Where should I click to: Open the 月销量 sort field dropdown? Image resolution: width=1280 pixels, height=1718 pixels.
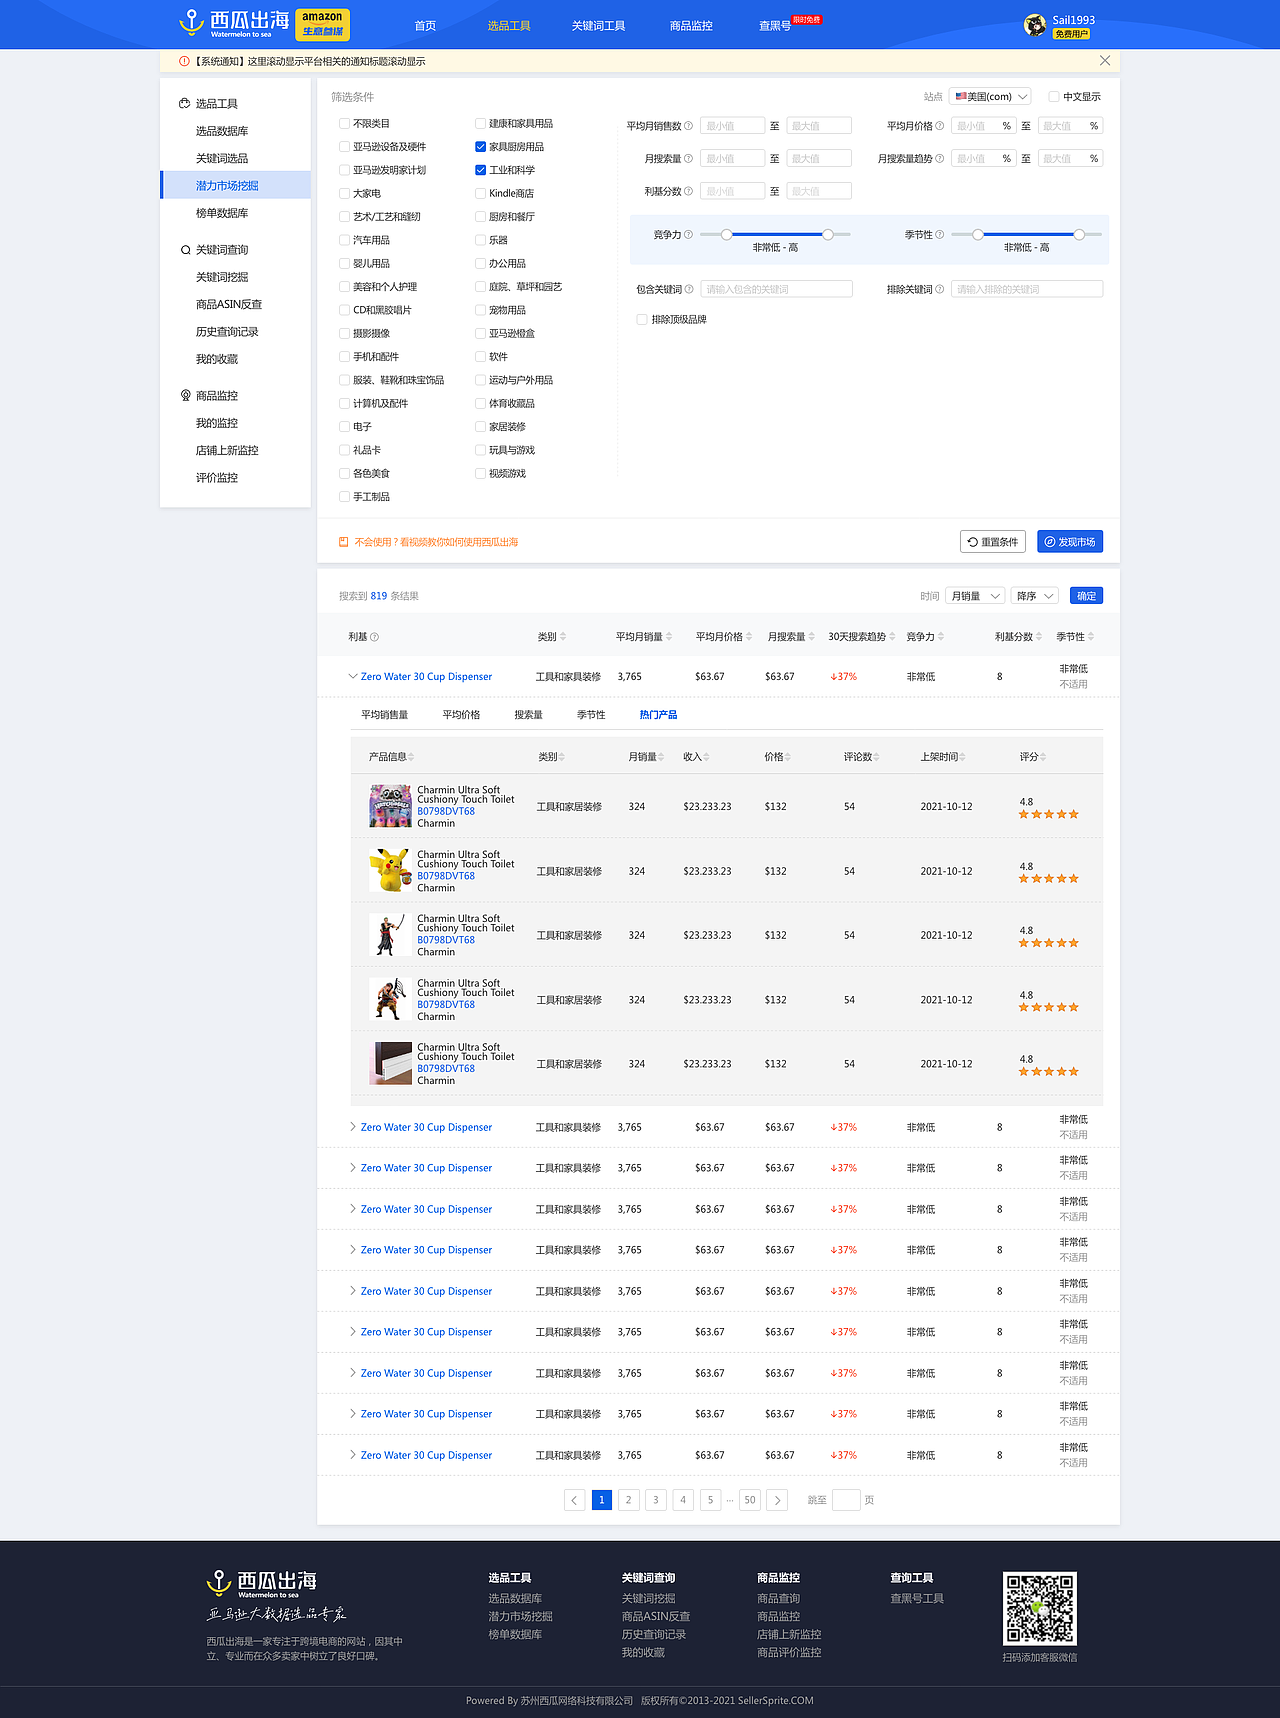click(x=975, y=596)
